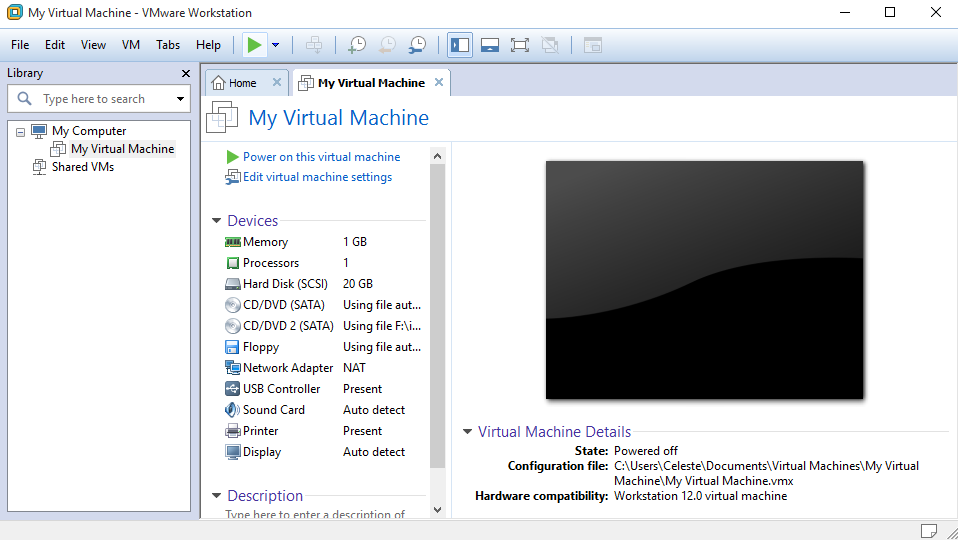
Task: Click the Floppy device icon
Action: tap(232, 347)
